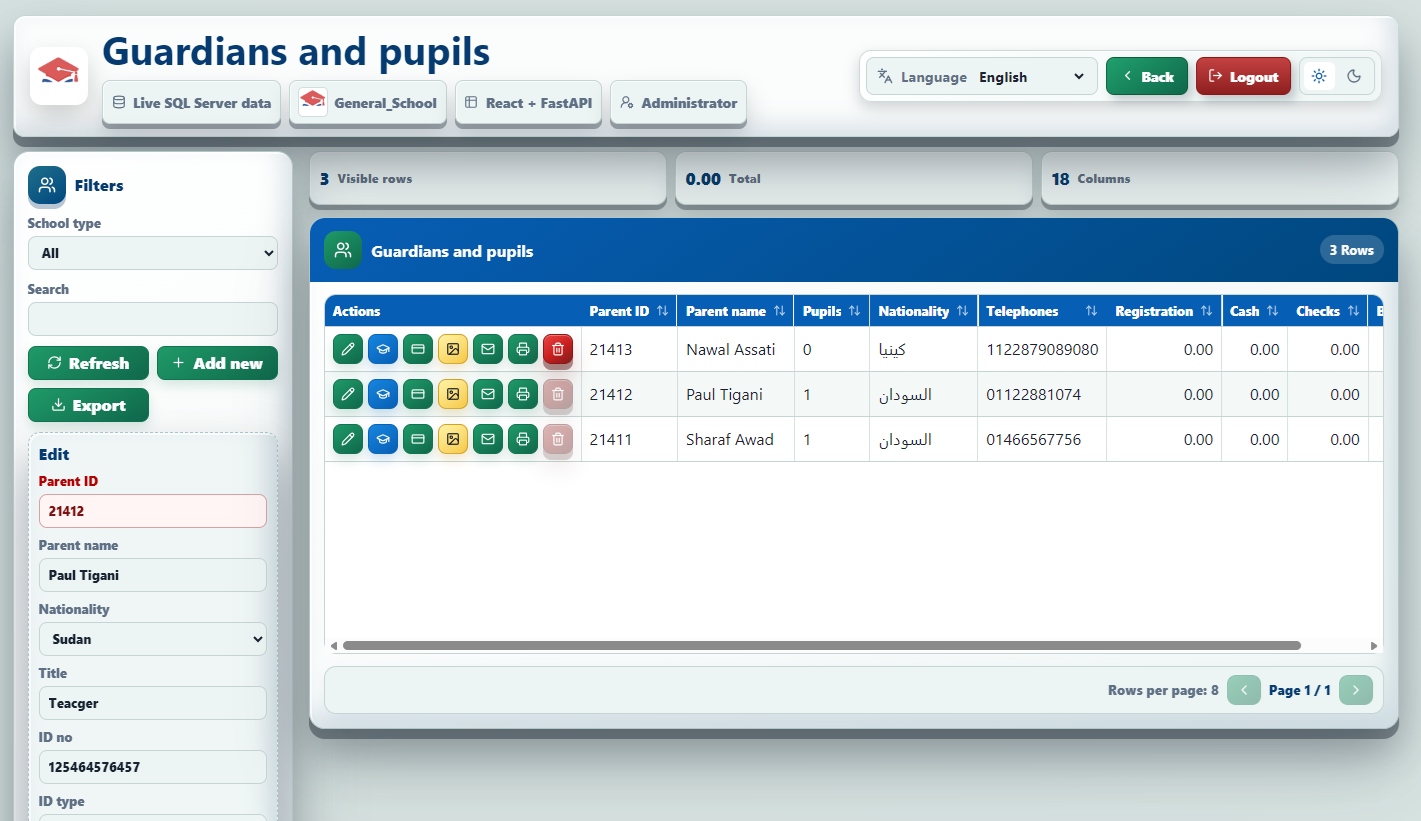Click the payment card icon in Sharaf Awad row
The image size is (1421, 821).
[x=418, y=439]
